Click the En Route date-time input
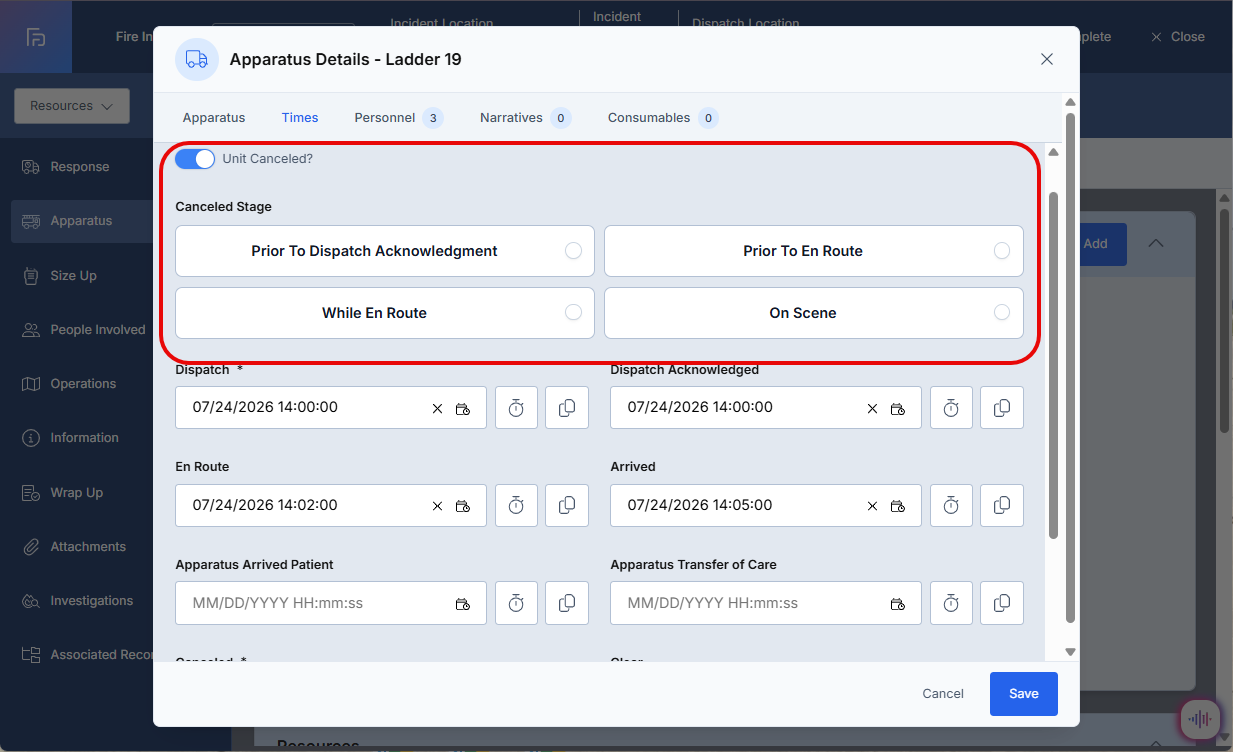1233x752 pixels. coord(331,506)
